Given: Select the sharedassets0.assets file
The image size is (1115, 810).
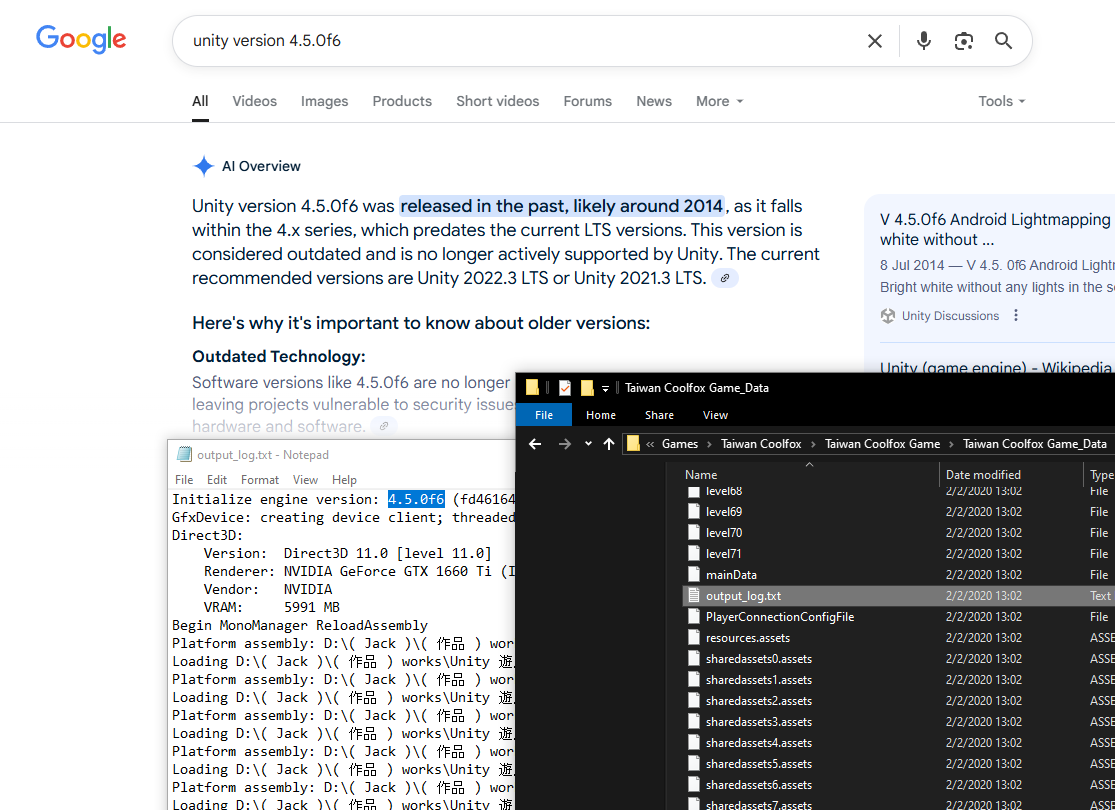Looking at the screenshot, I should [x=759, y=659].
